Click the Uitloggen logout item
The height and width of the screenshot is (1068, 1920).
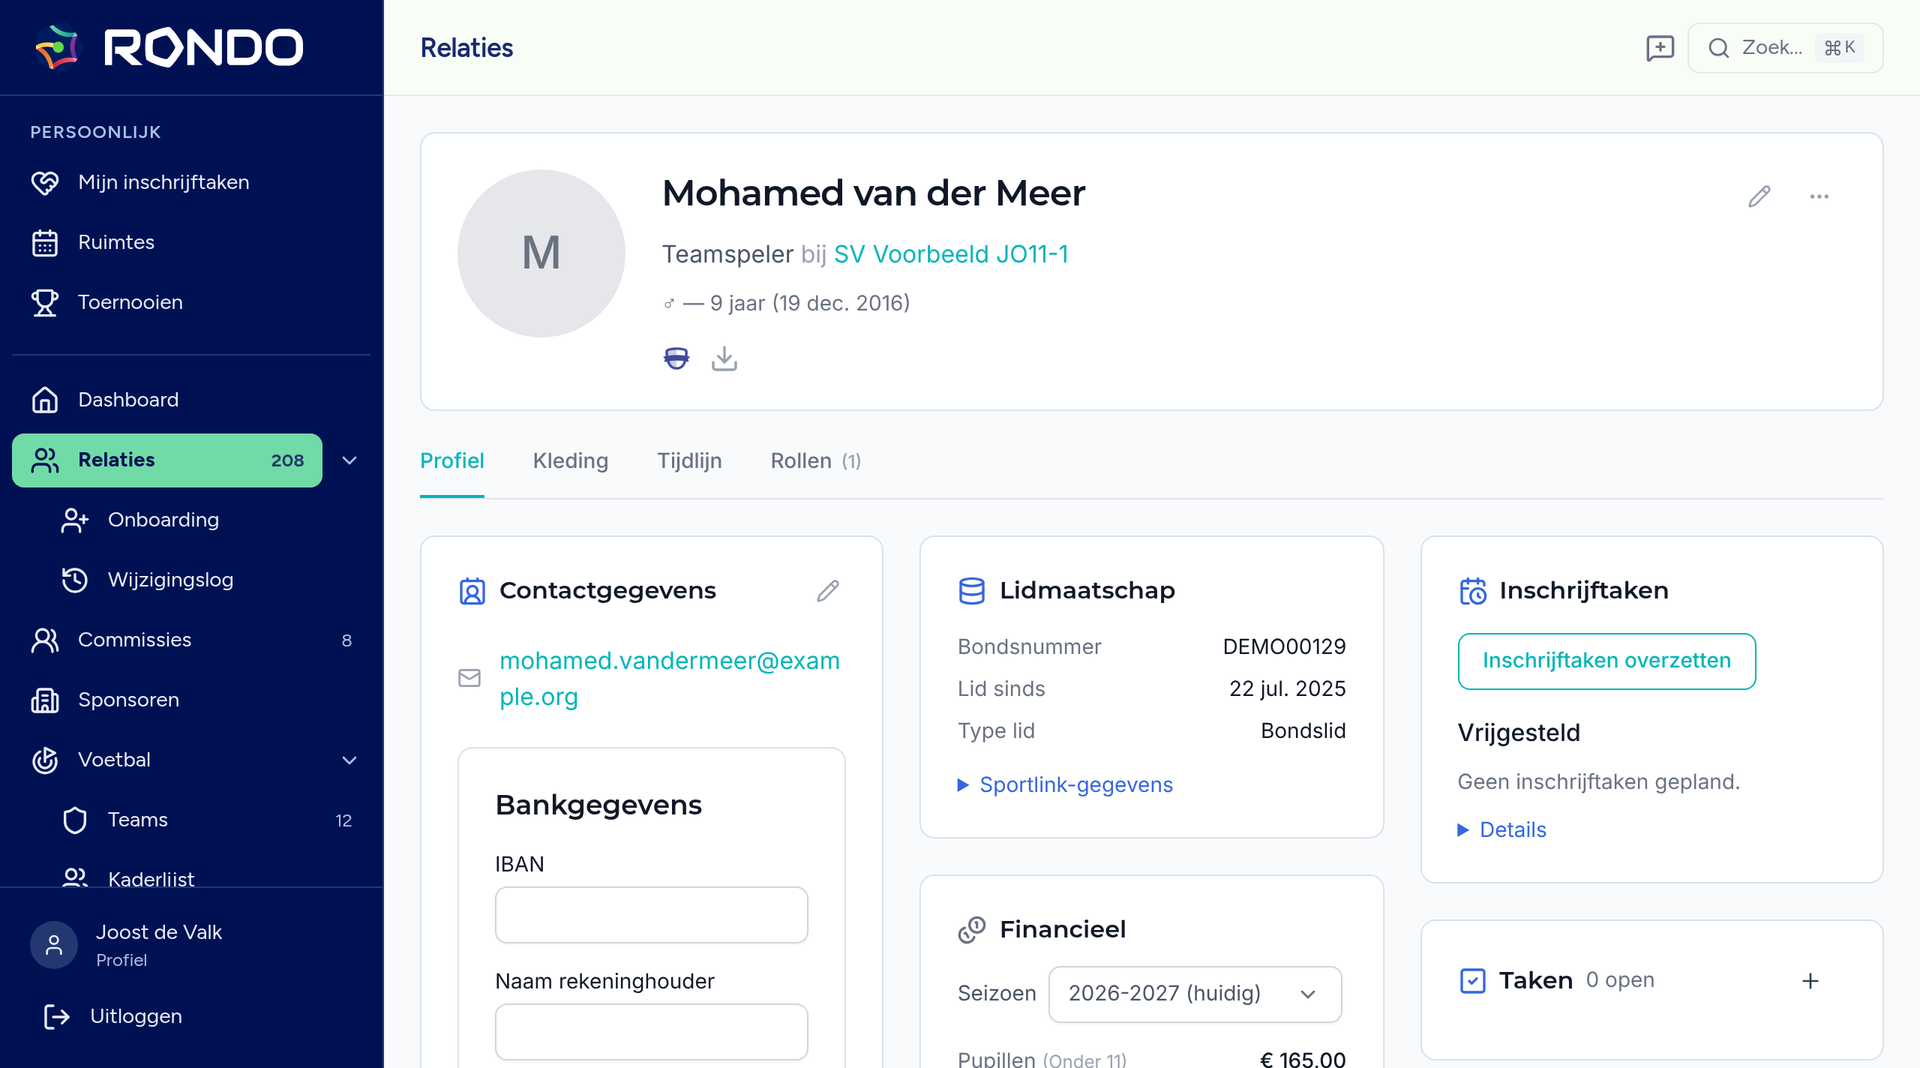tap(112, 1016)
